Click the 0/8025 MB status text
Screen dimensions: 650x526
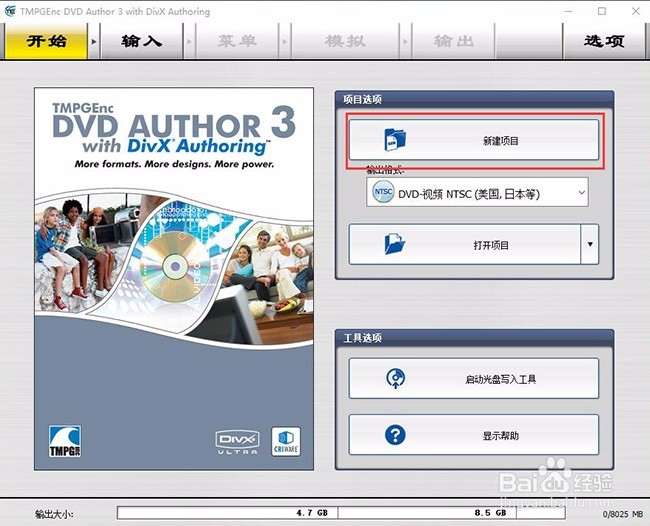point(622,514)
